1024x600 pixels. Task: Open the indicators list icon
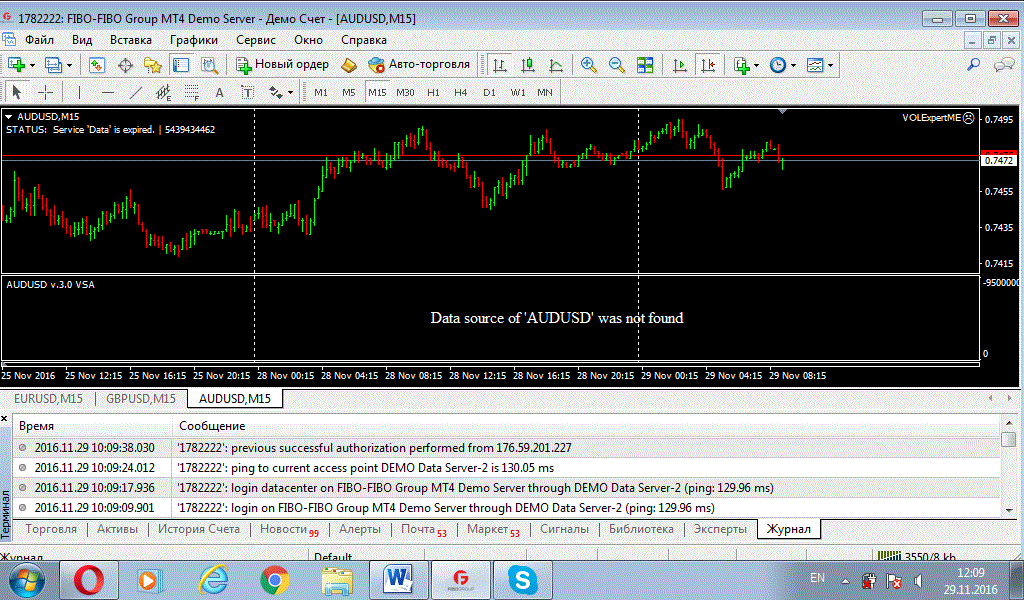click(741, 65)
